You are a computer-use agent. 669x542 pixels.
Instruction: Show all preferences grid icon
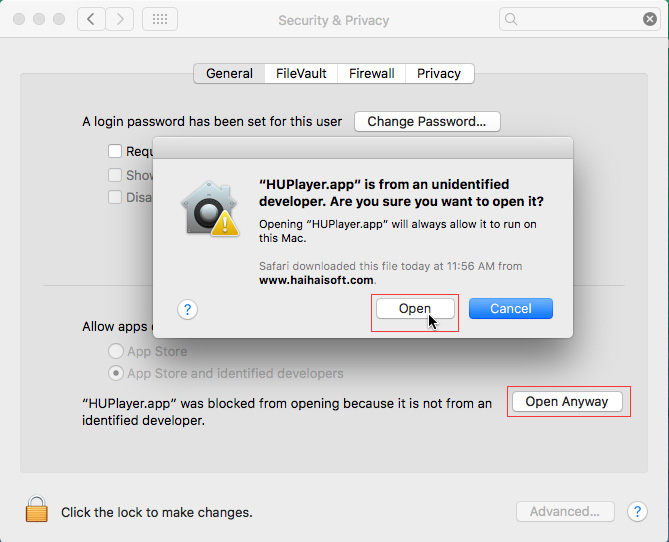(x=160, y=19)
